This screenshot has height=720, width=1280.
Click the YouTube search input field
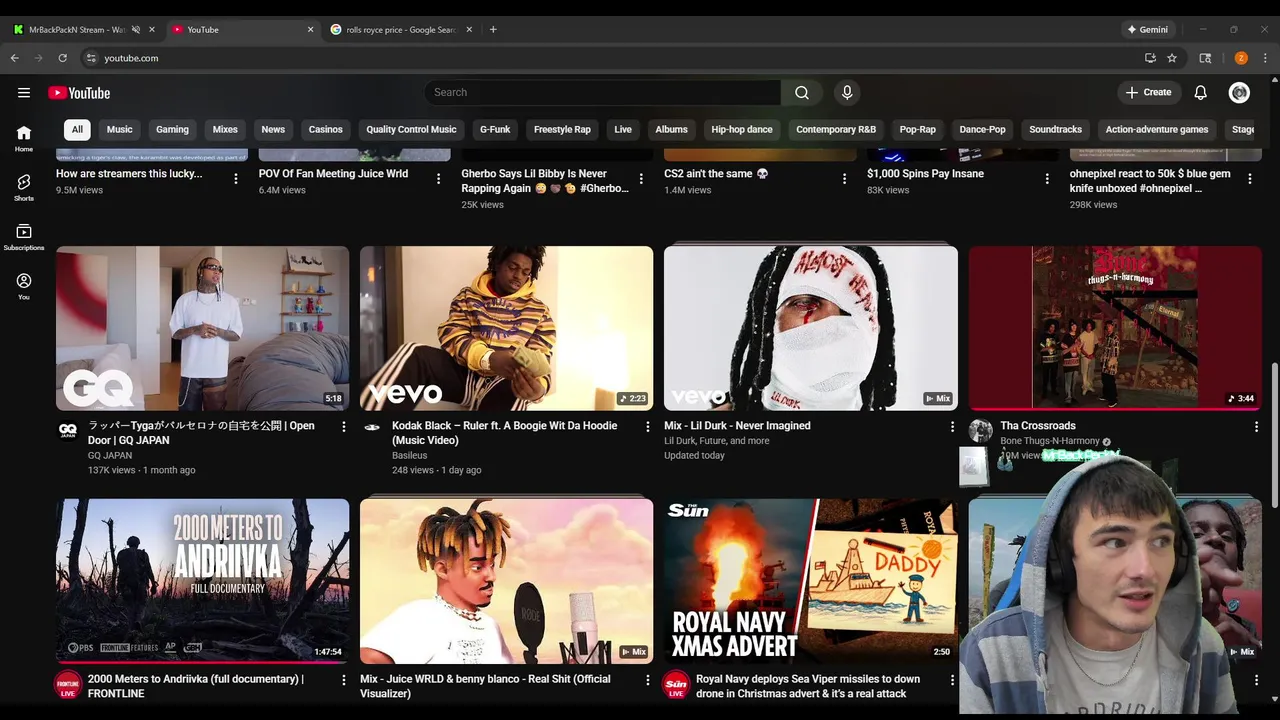click(603, 93)
